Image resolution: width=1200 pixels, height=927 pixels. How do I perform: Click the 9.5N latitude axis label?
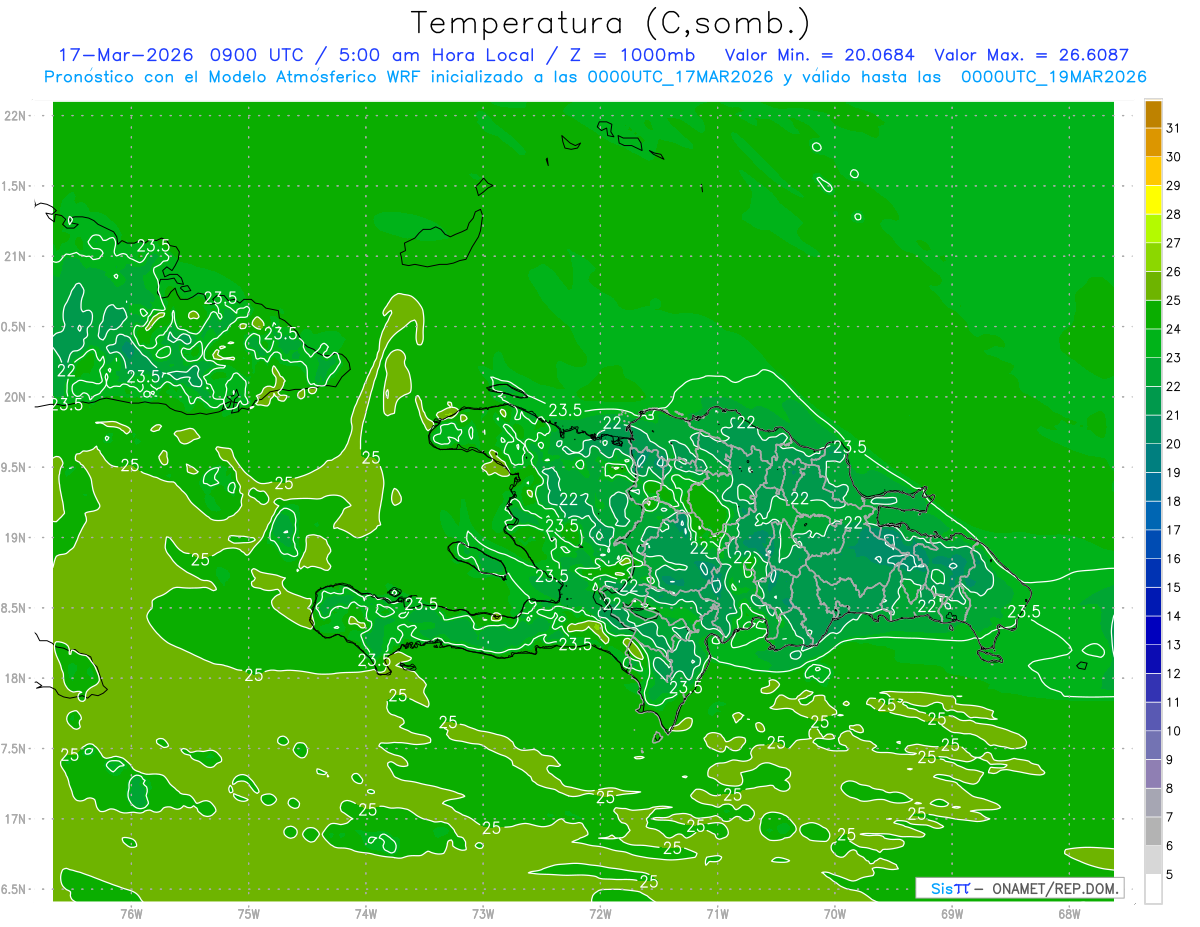pyautogui.click(x=15, y=467)
